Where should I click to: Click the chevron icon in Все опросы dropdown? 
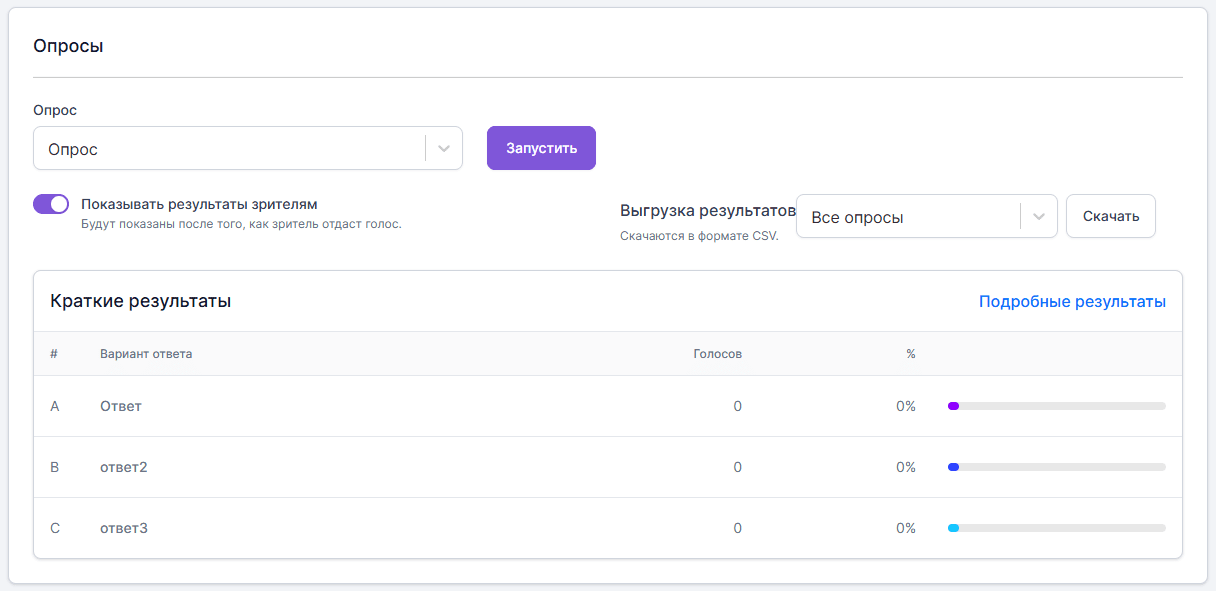pos(1039,216)
